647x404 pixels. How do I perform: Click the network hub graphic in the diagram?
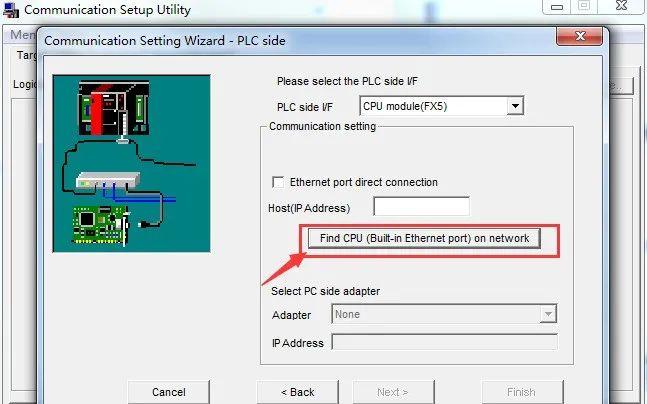(x=107, y=180)
